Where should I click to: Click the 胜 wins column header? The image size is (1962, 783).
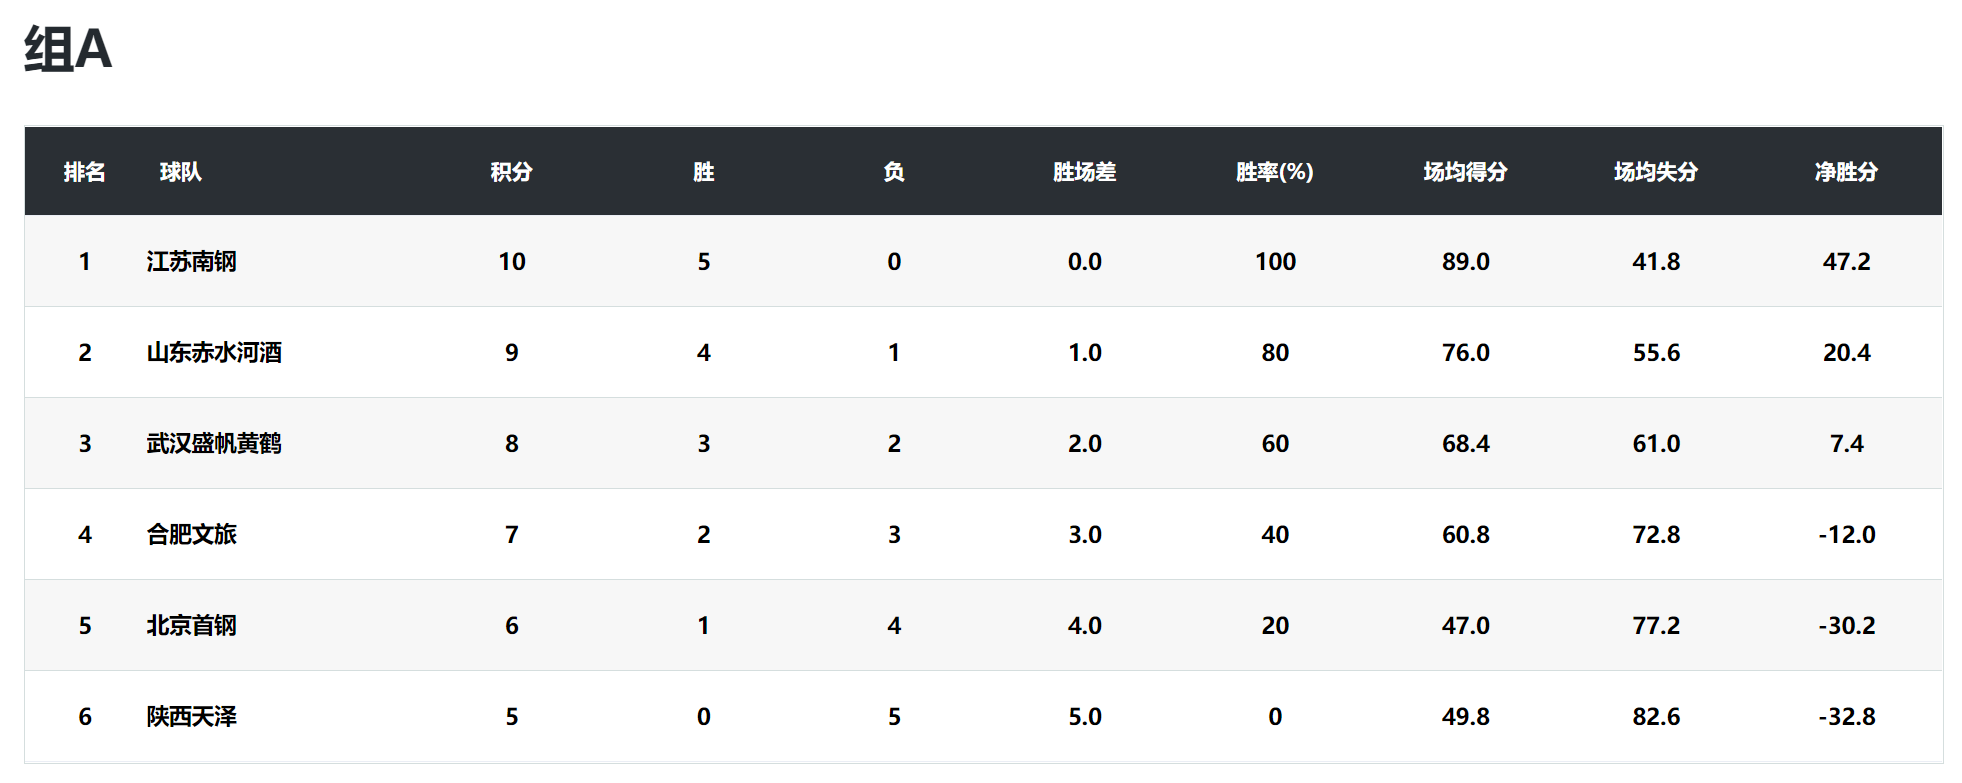click(x=703, y=172)
